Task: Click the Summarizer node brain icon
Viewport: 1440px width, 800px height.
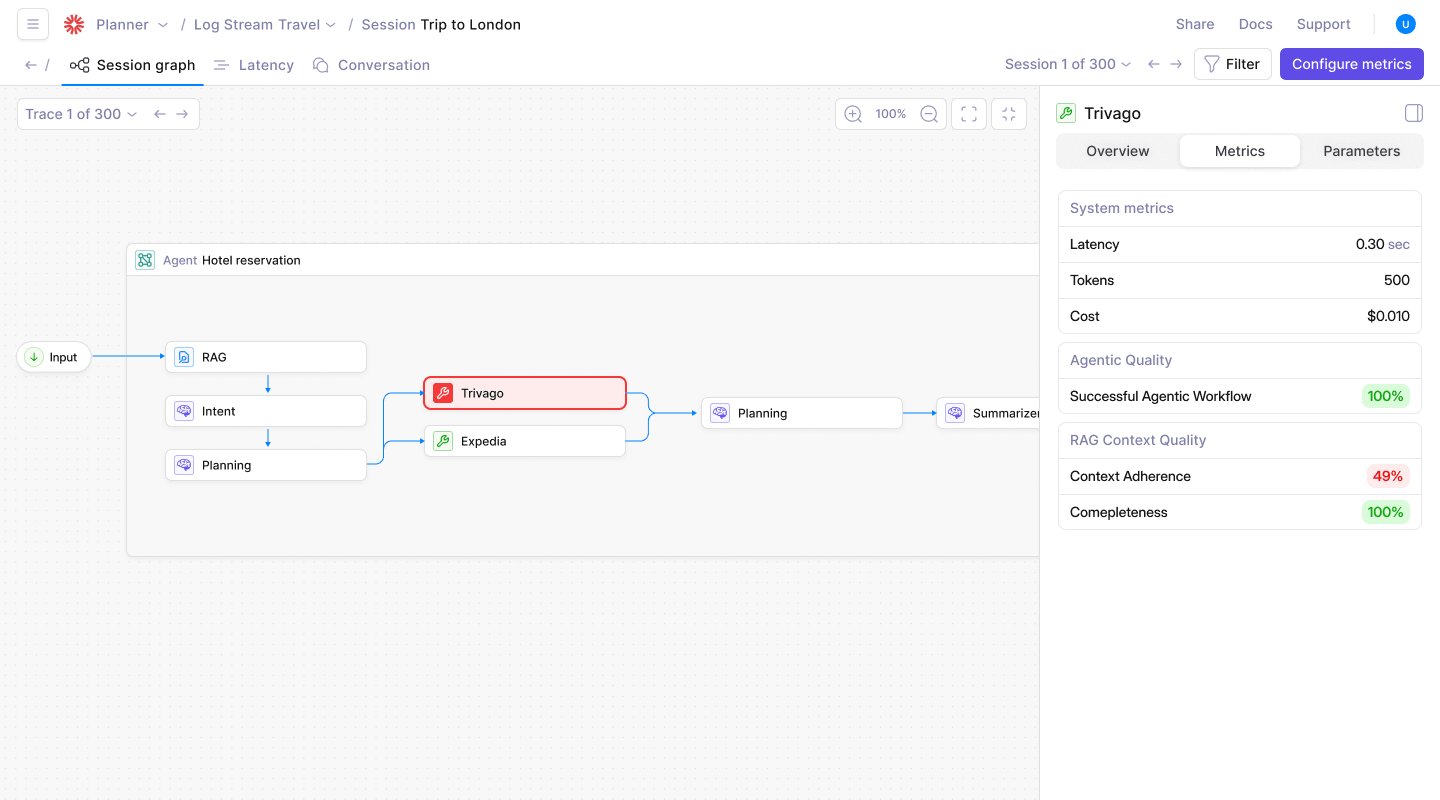Action: pyautogui.click(x=955, y=413)
